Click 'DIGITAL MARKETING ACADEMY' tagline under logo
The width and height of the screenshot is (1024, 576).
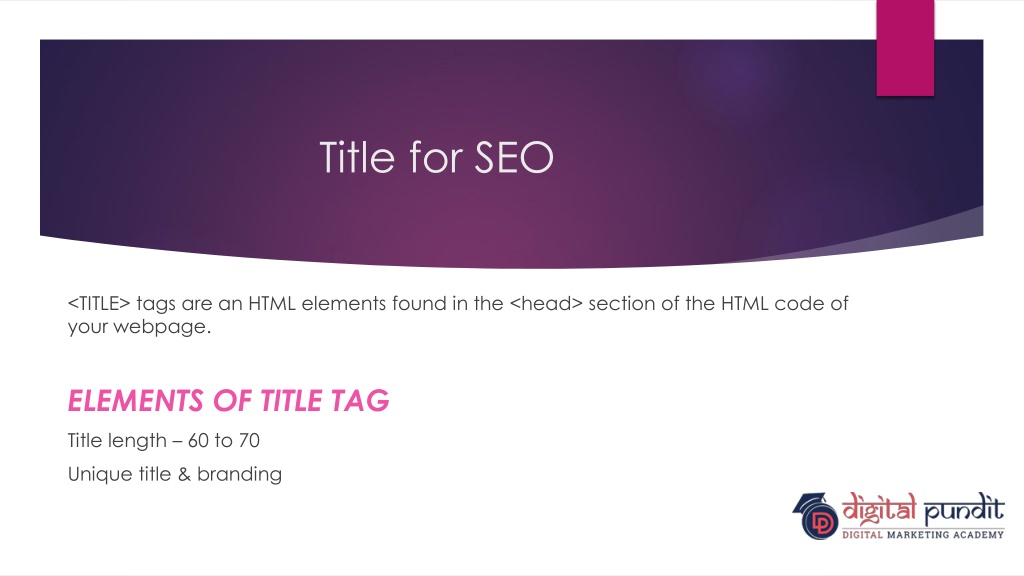(x=923, y=535)
